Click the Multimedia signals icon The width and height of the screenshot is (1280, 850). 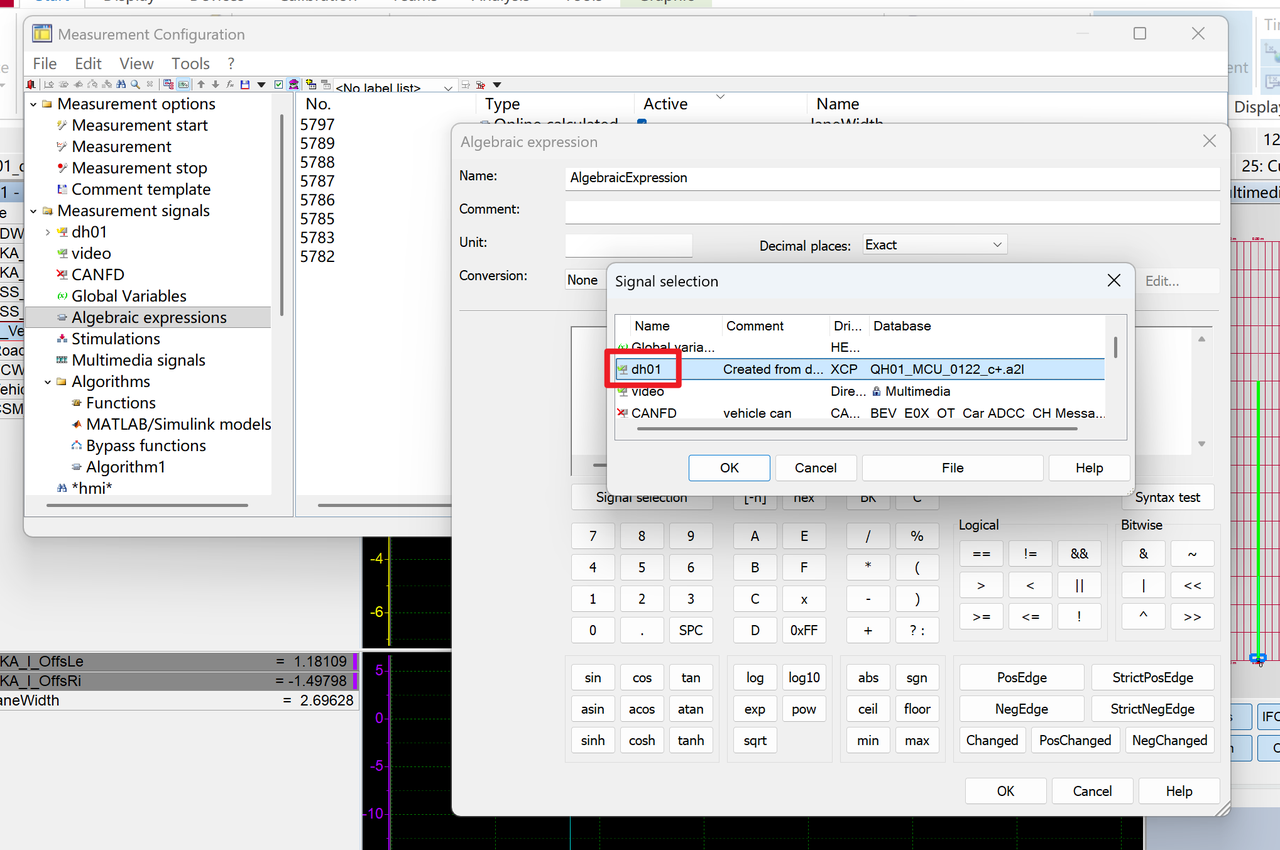[x=62, y=360]
